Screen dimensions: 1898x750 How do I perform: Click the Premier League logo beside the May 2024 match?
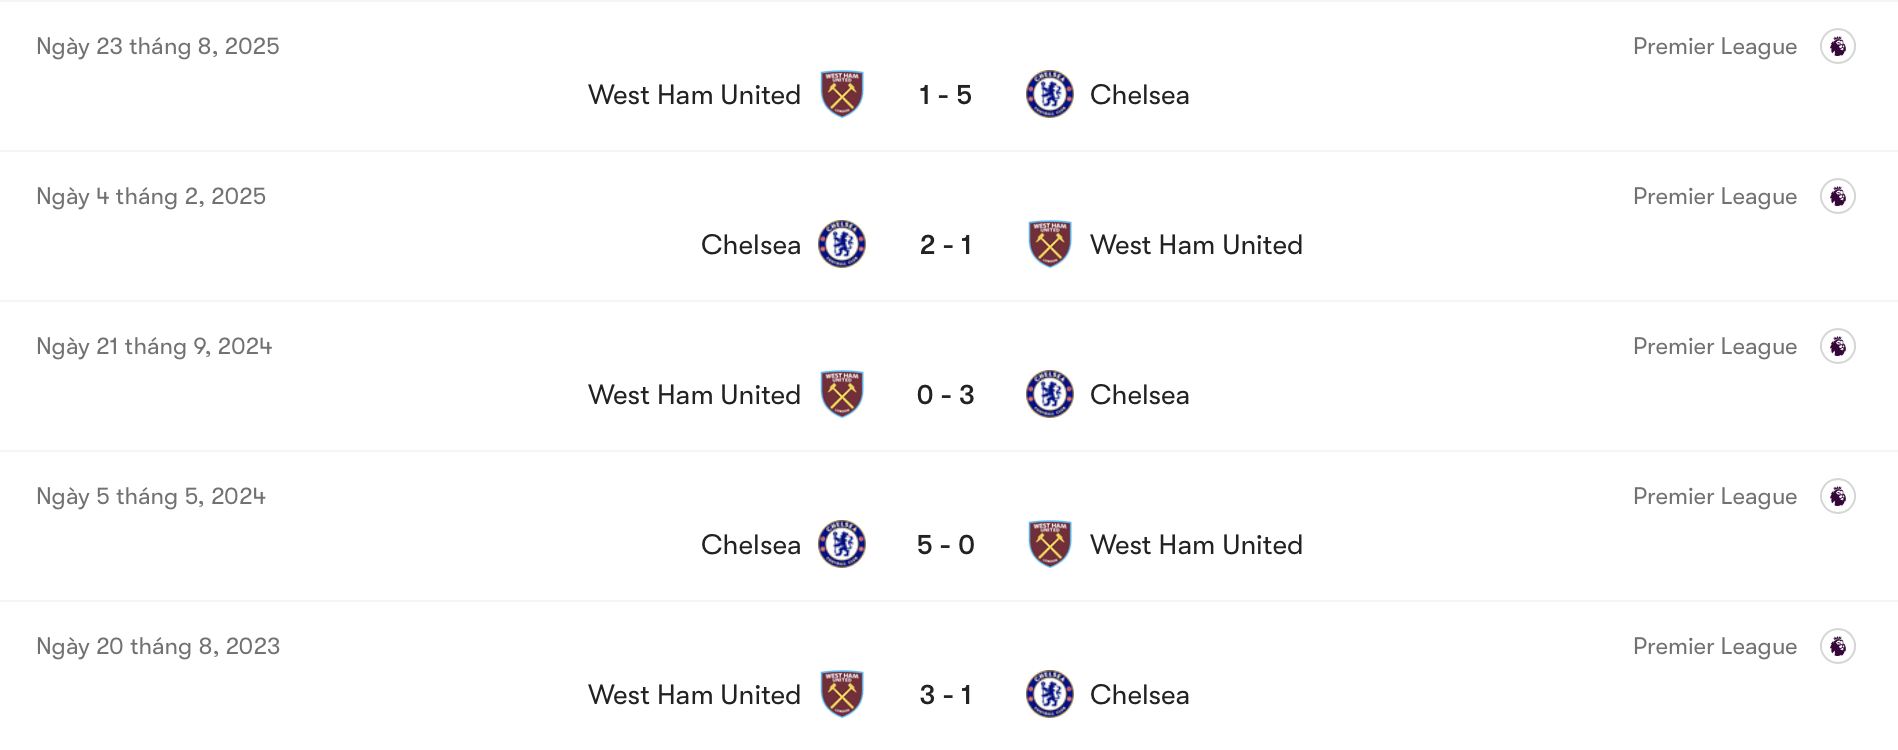(1838, 496)
